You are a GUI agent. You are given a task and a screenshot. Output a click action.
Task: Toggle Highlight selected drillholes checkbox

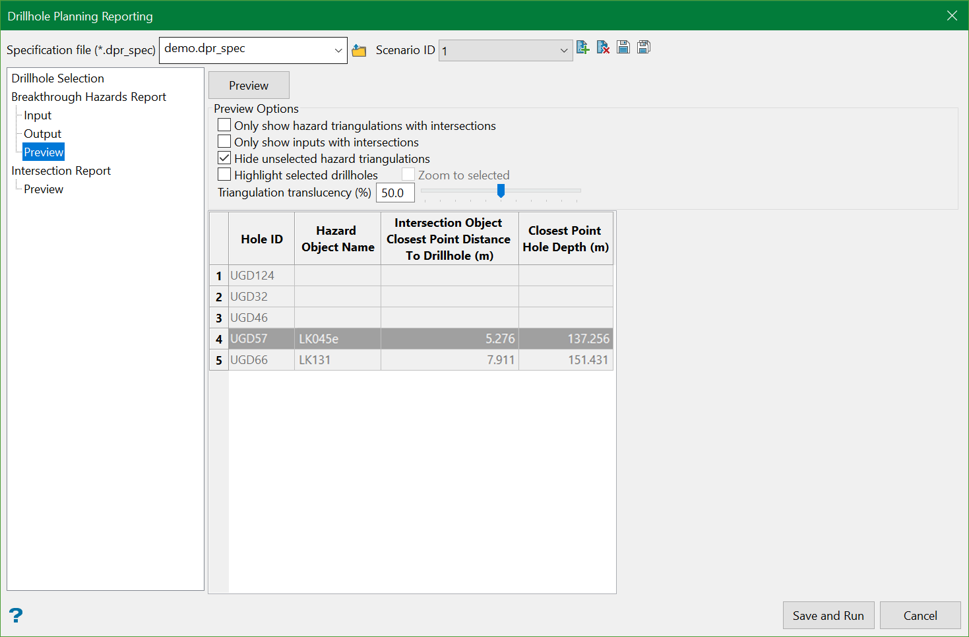(224, 175)
